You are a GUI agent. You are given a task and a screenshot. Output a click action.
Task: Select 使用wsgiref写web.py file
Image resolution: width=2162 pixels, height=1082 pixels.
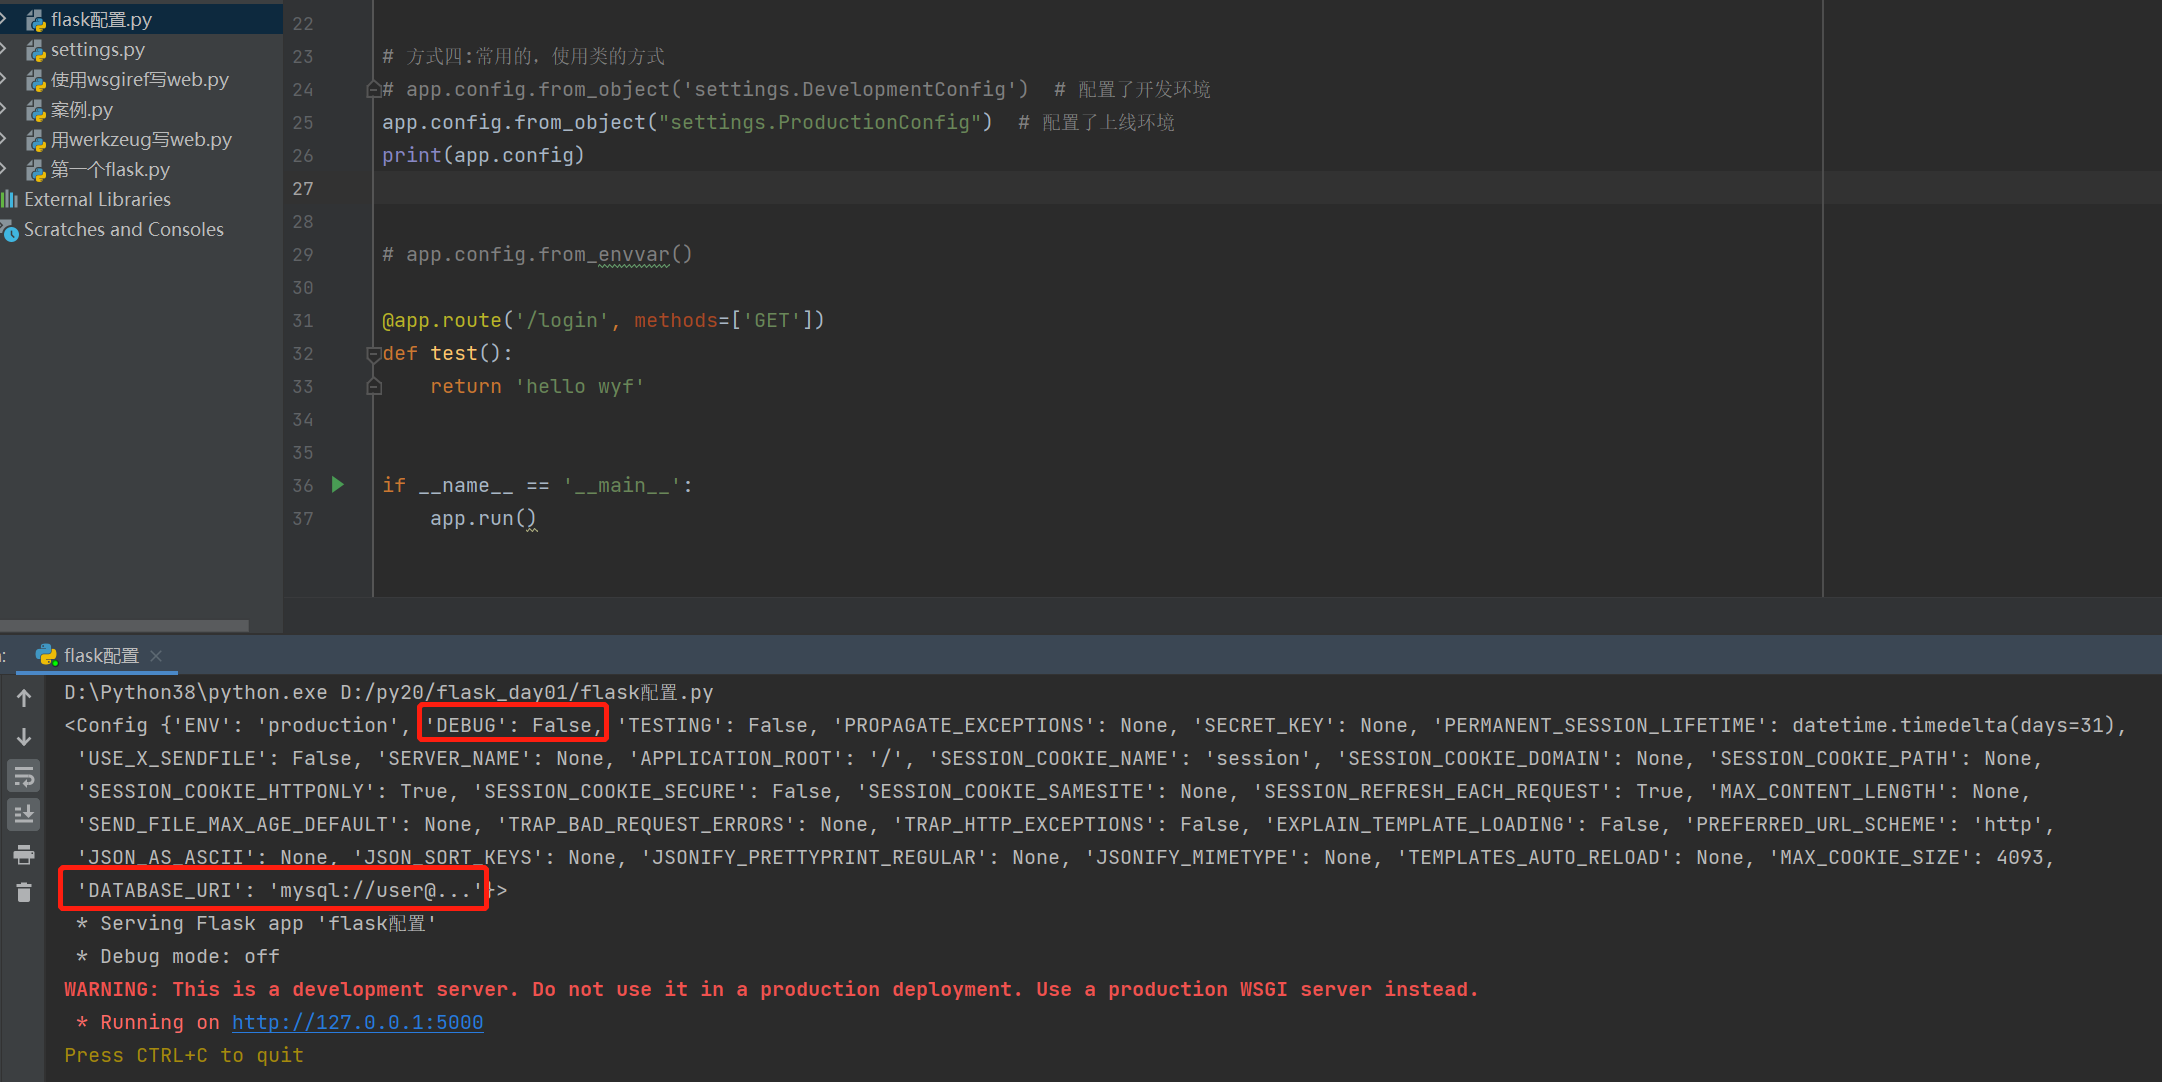point(140,80)
